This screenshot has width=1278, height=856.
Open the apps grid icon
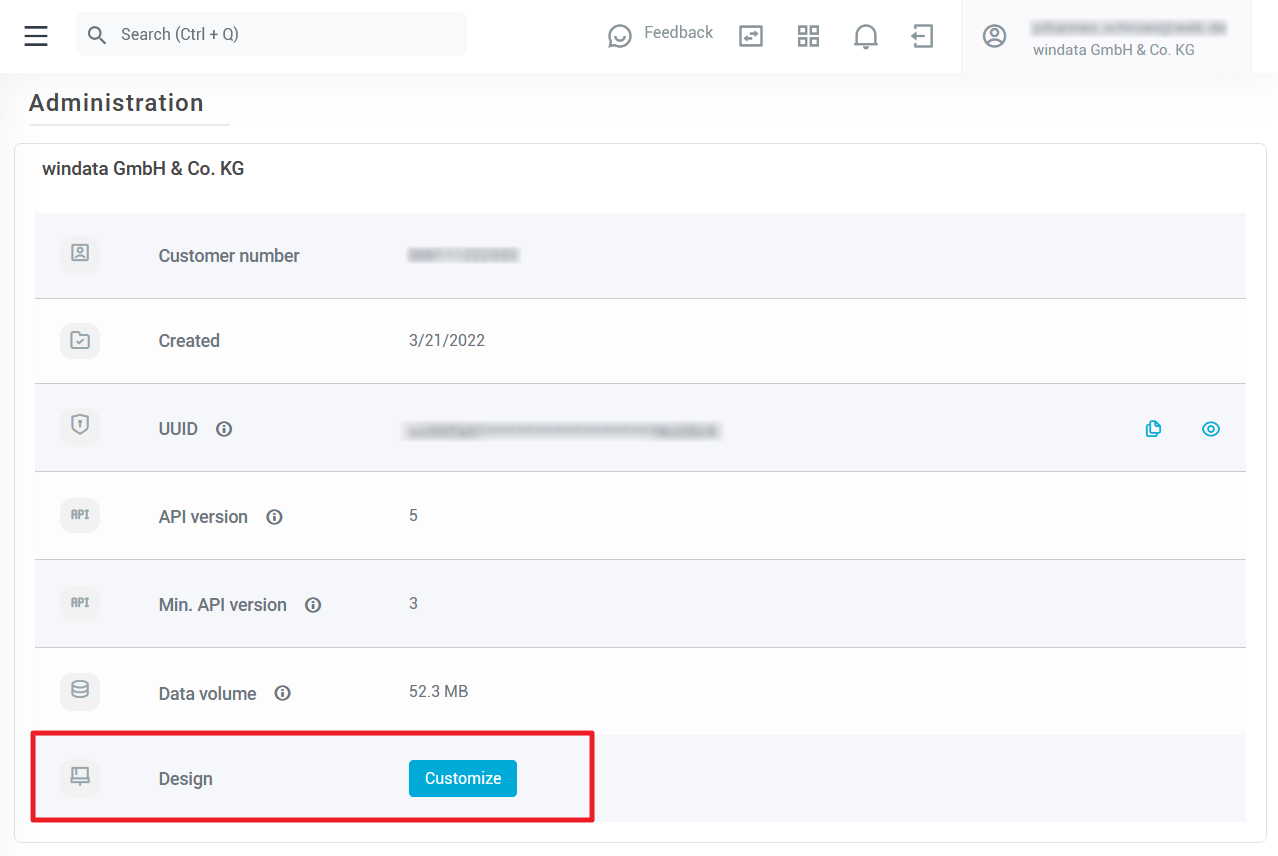(808, 36)
